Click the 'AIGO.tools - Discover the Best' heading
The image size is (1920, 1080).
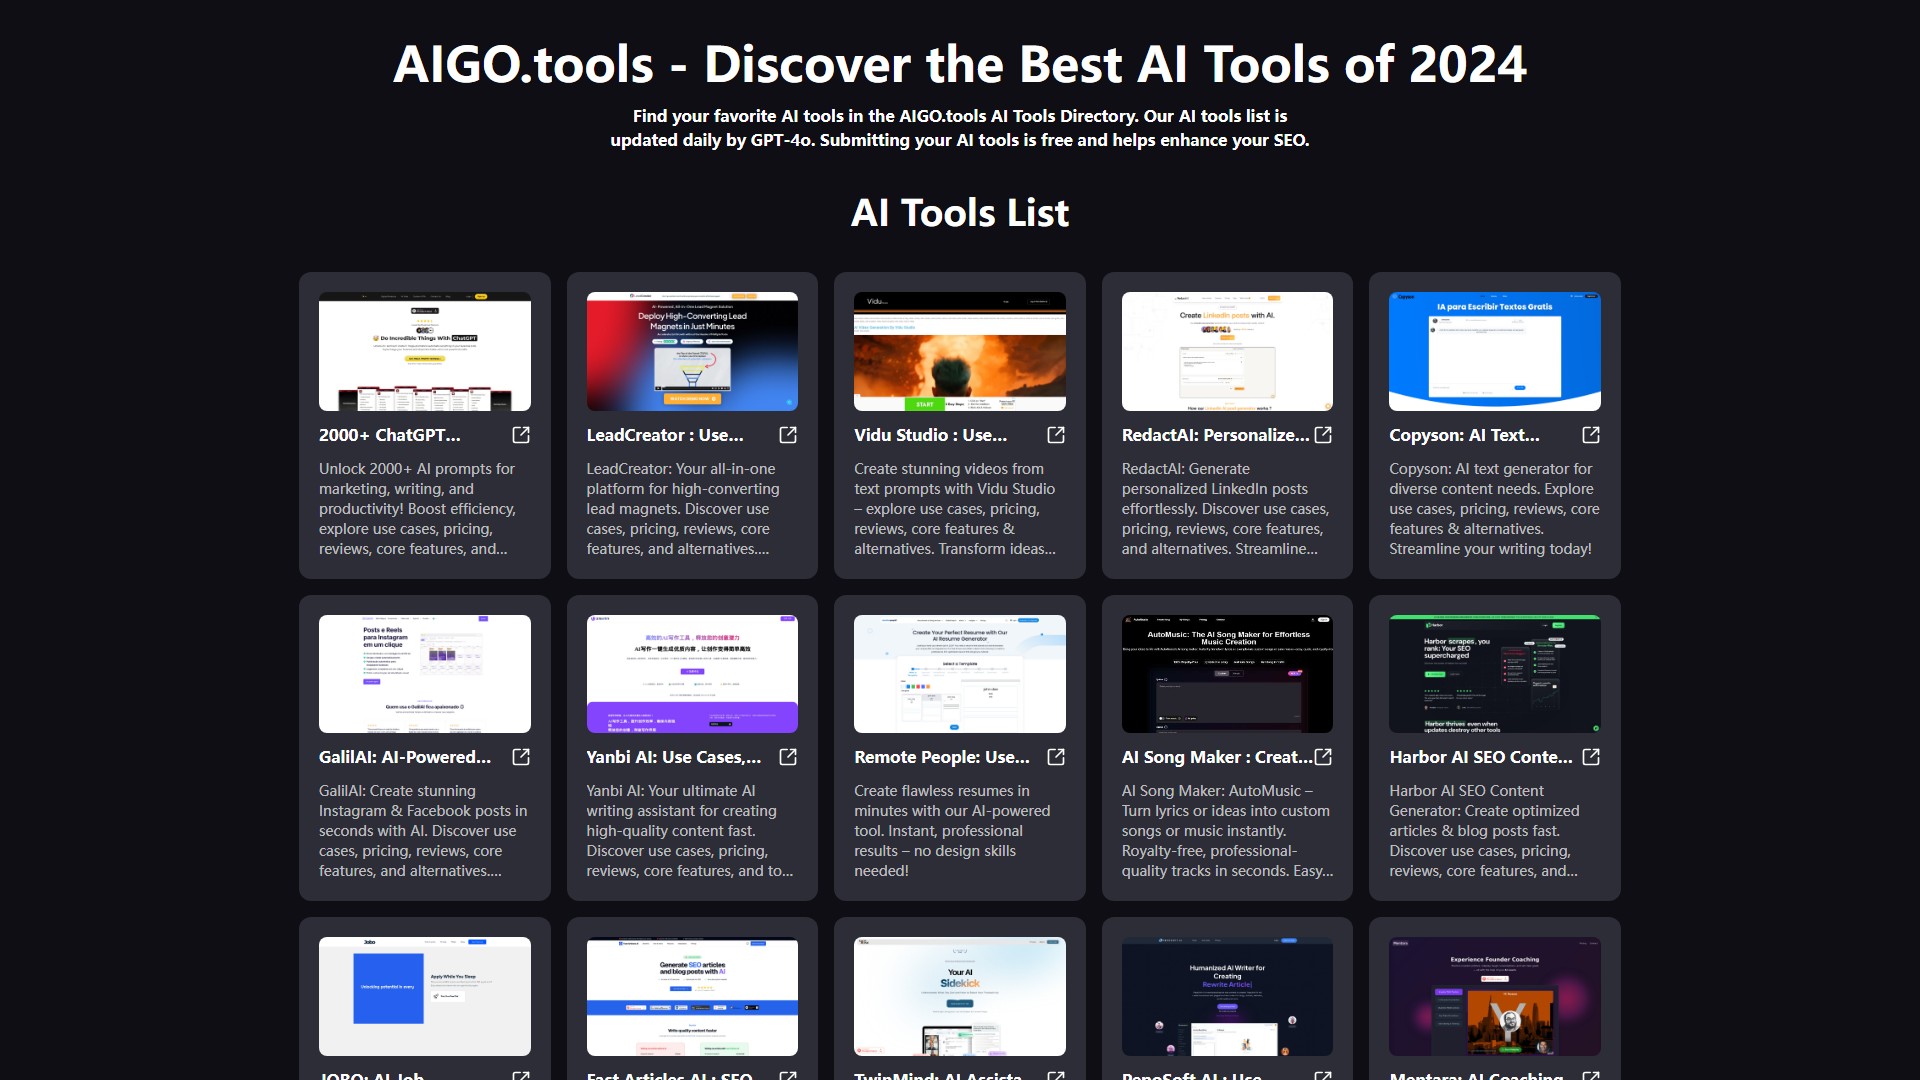pos(960,65)
